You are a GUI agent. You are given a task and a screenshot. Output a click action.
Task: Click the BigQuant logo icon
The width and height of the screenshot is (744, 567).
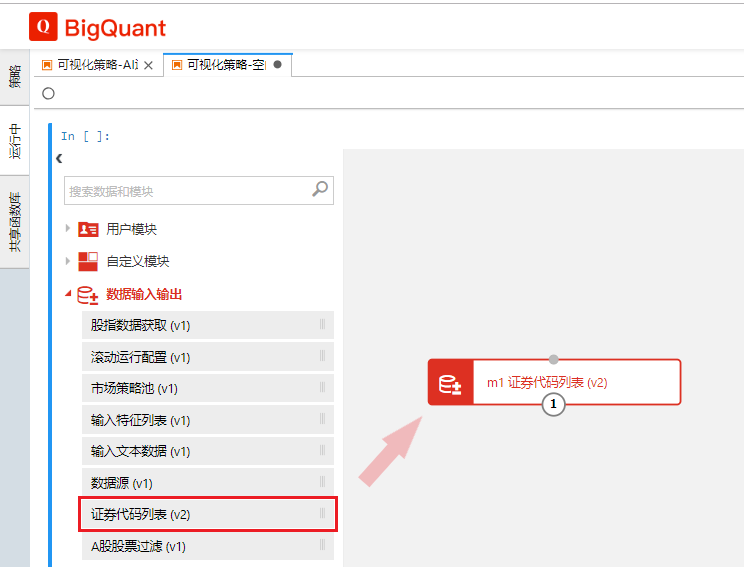(43, 27)
